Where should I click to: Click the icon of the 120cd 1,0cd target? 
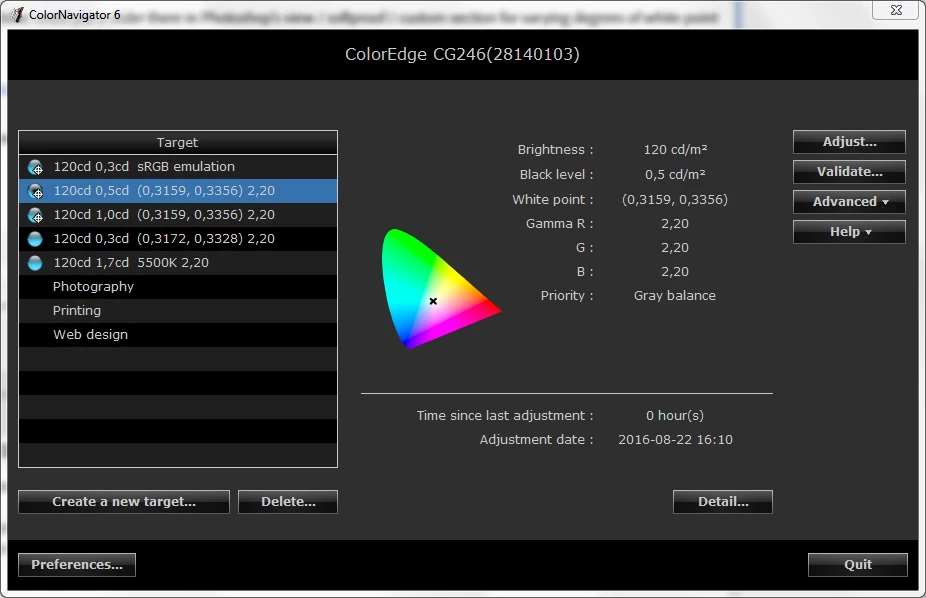35,215
